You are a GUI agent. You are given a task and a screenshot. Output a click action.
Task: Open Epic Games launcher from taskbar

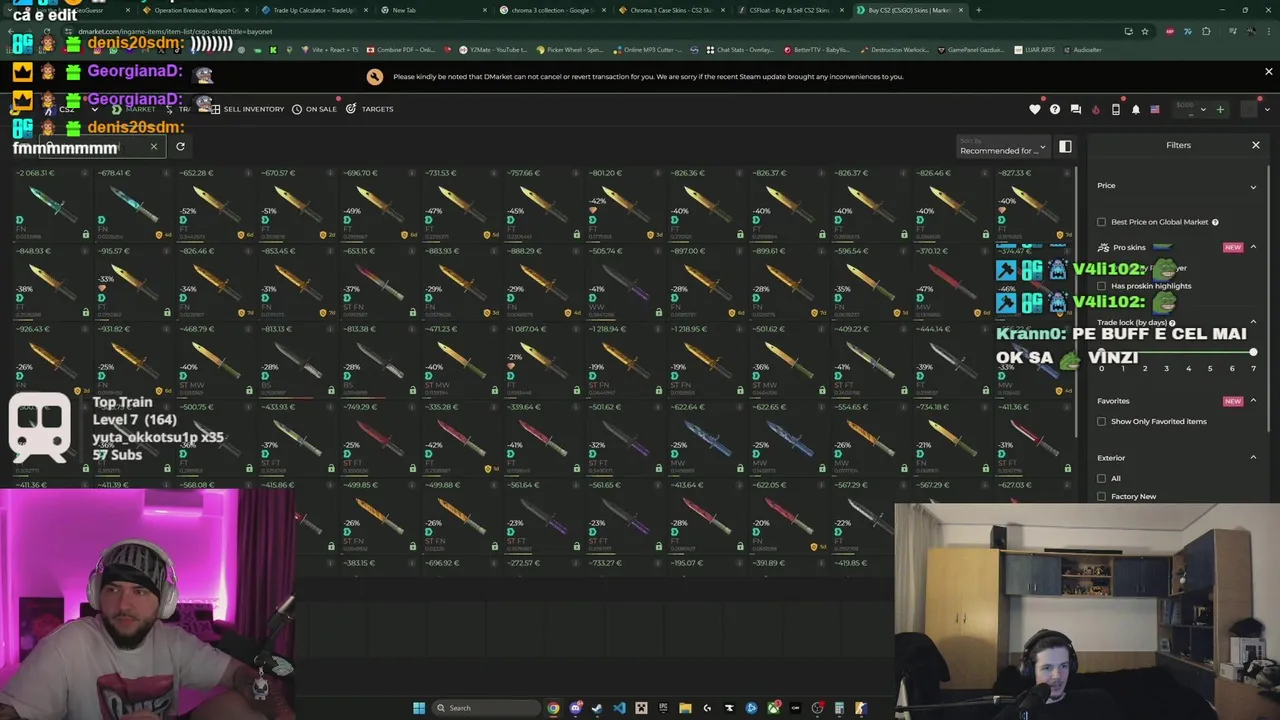coord(663,708)
